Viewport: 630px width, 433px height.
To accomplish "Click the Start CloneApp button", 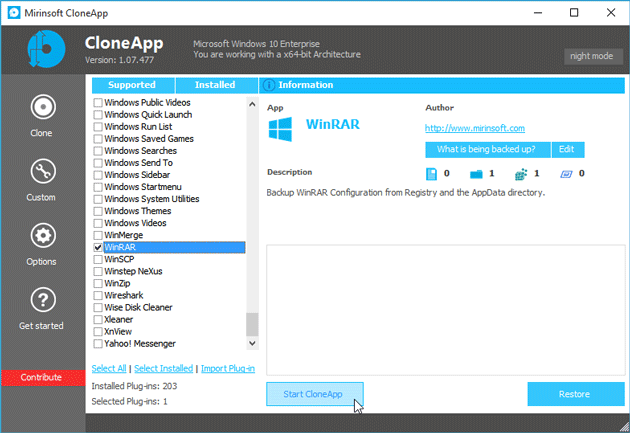I will 315,394.
